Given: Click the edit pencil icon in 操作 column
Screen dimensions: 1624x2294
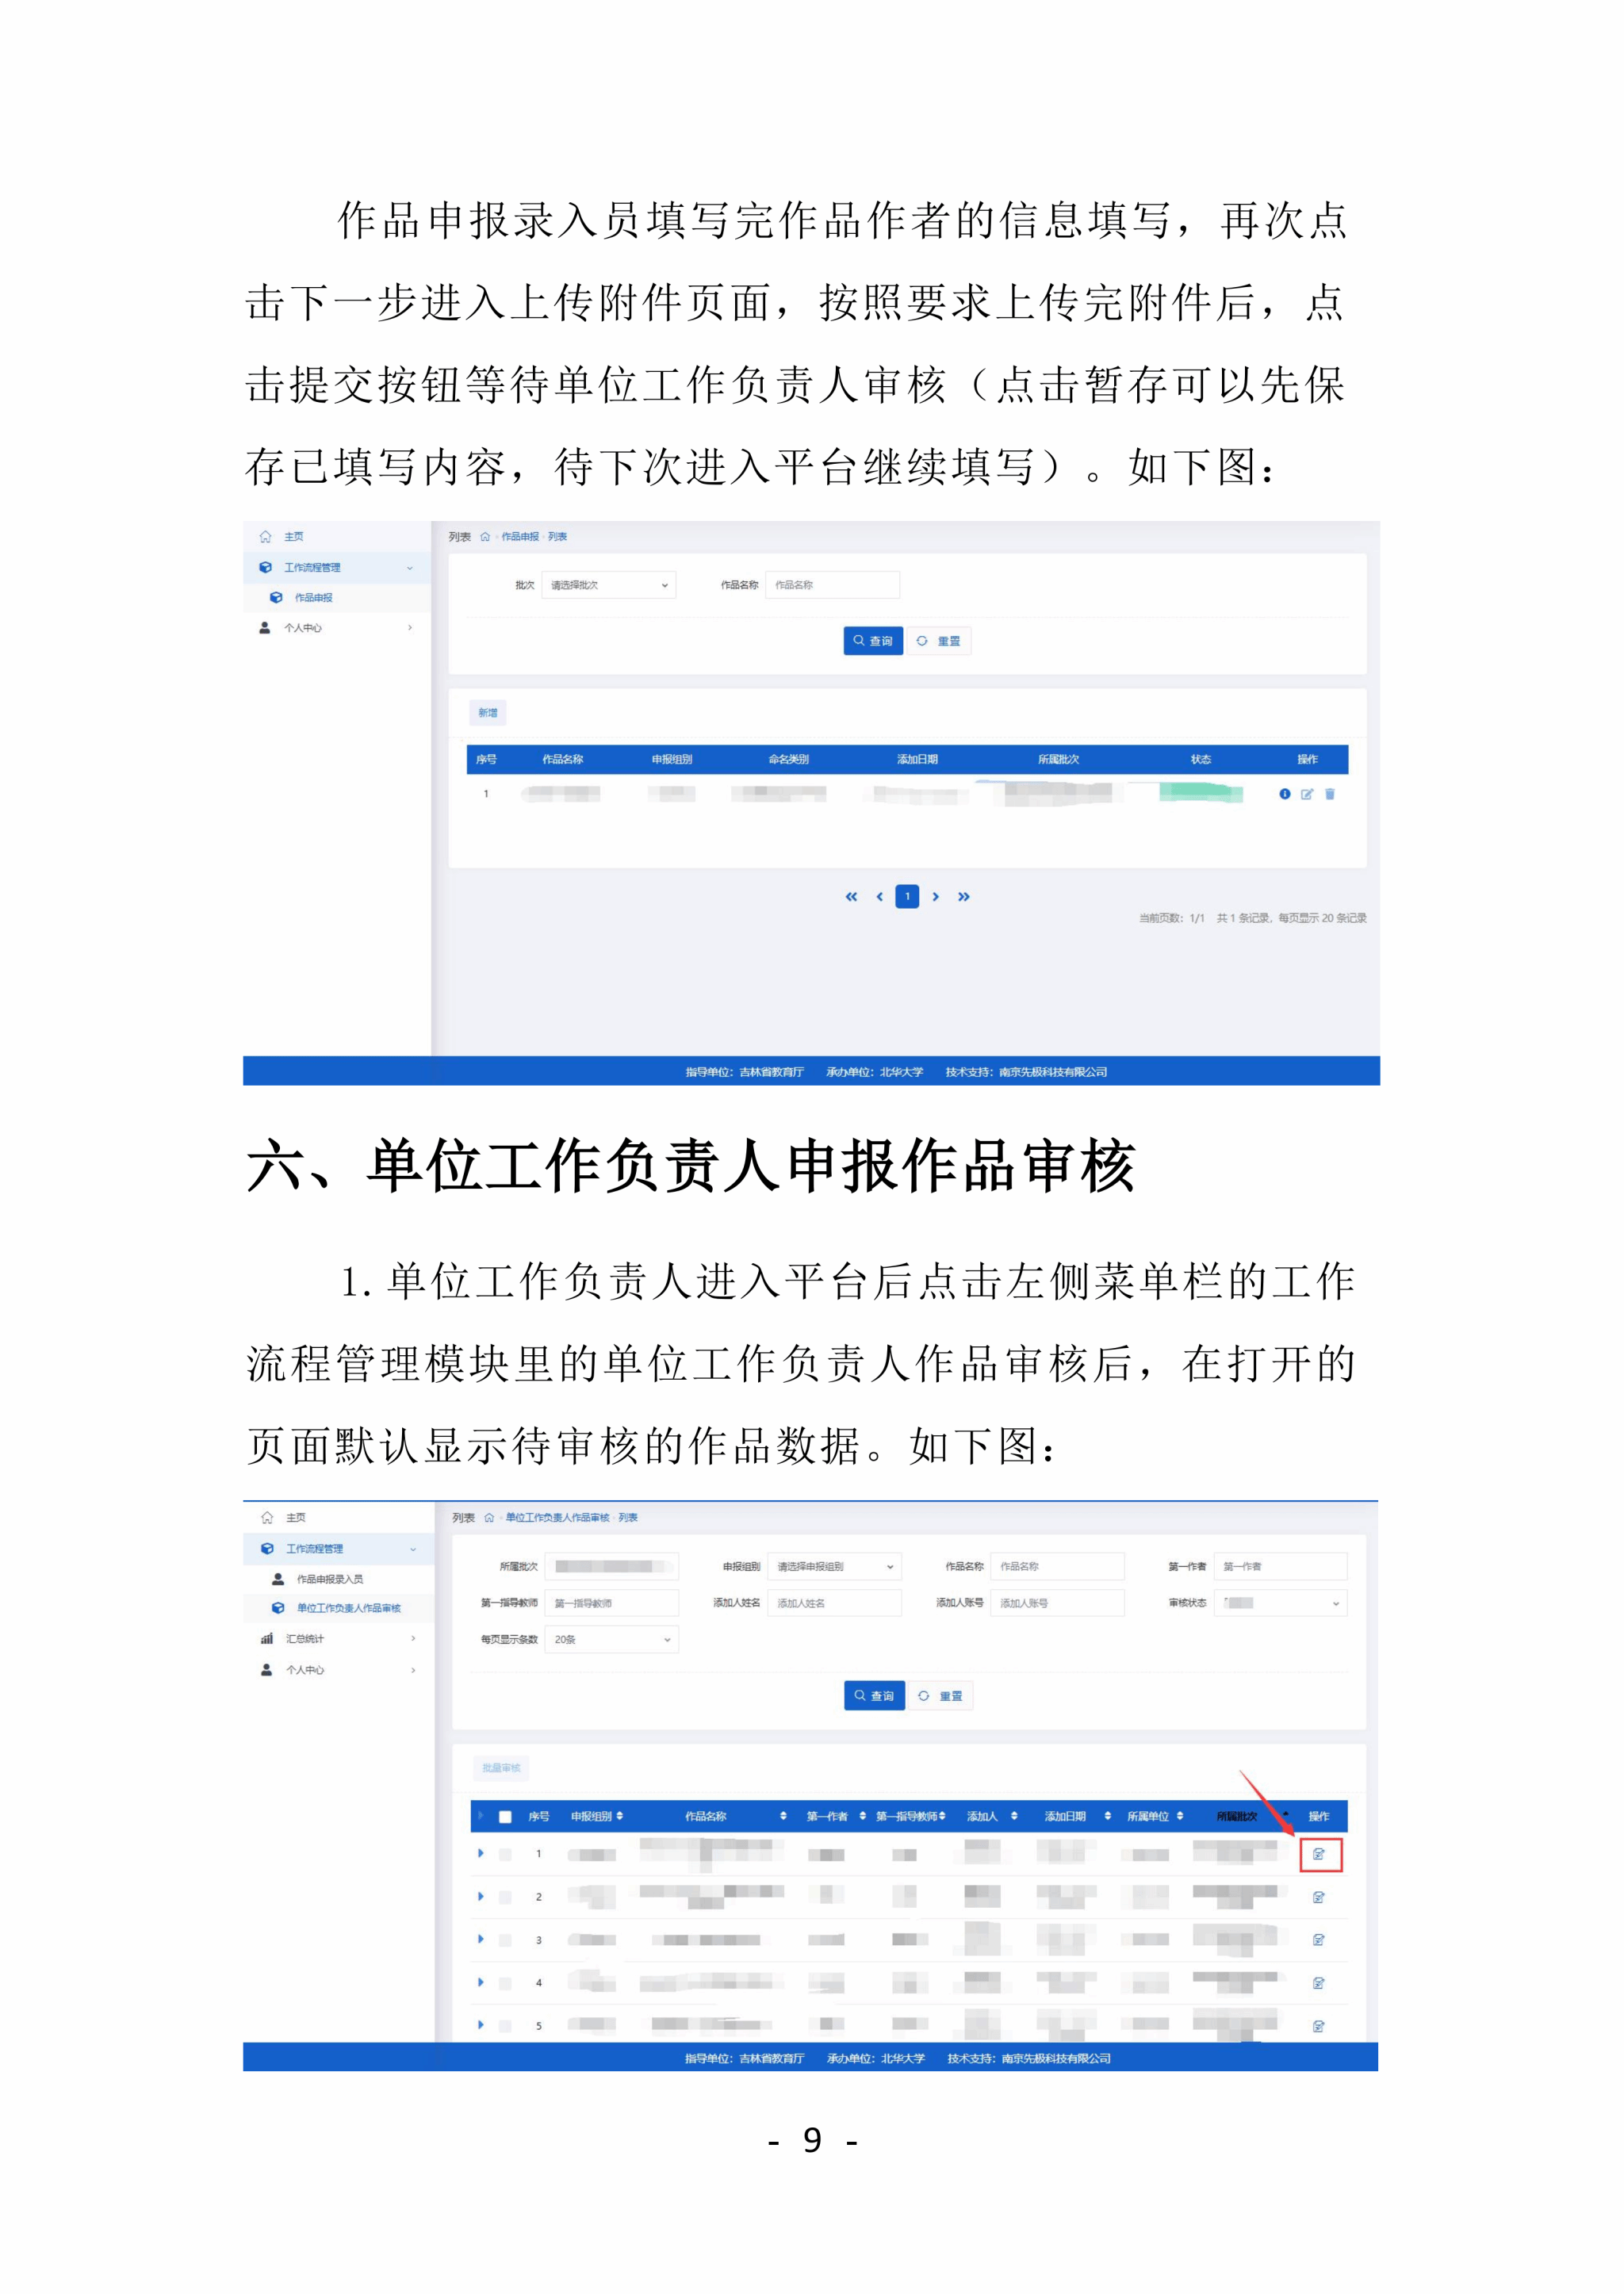Looking at the screenshot, I should point(1306,794).
